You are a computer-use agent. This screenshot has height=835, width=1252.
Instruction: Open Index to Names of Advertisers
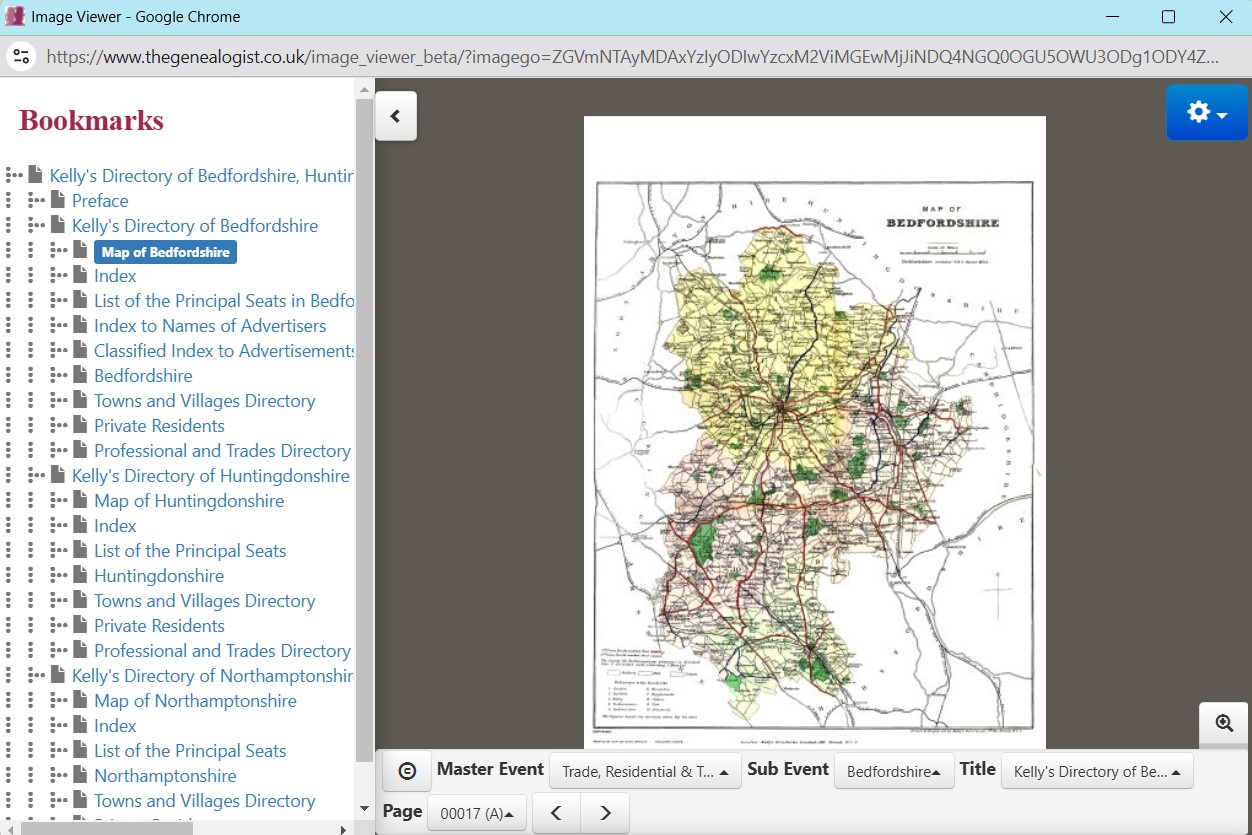click(x=210, y=326)
